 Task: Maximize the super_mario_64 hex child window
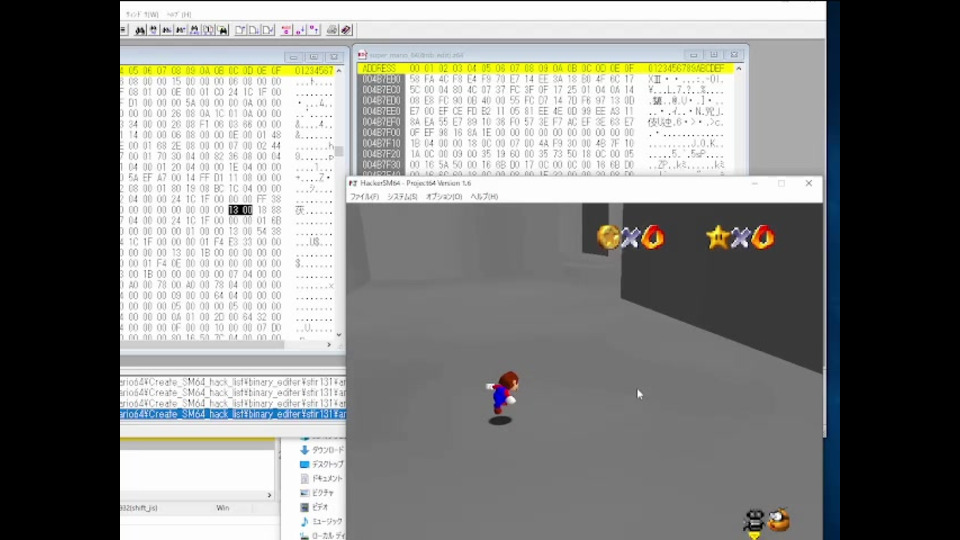click(x=714, y=55)
